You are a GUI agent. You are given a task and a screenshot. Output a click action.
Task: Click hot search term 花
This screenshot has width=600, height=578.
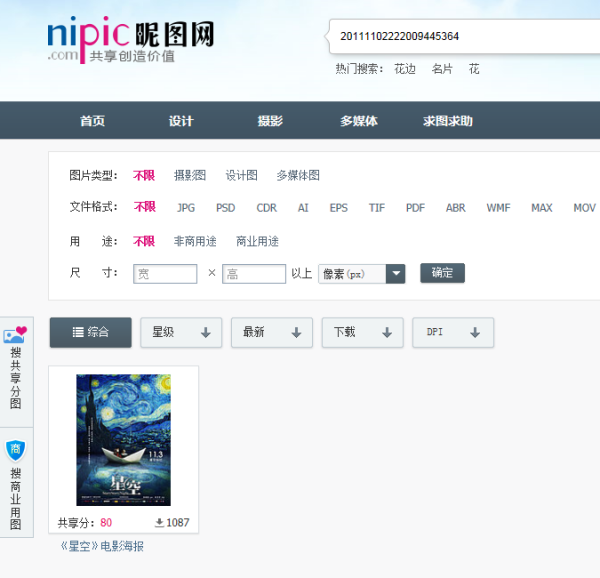point(474,69)
